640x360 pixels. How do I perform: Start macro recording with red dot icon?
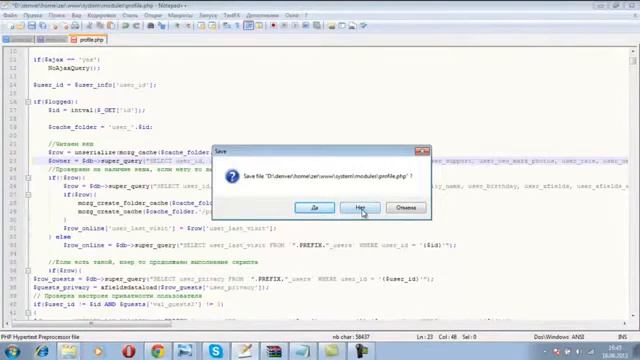coord(273,26)
